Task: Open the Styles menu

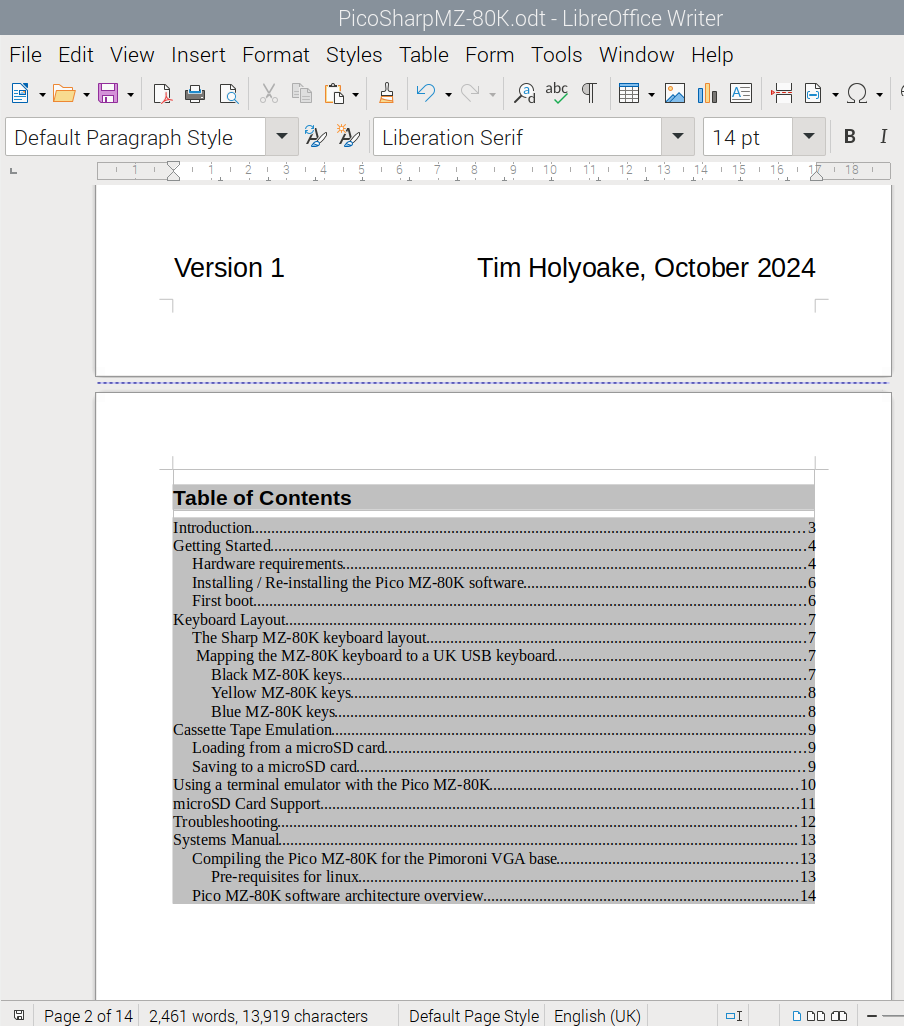Action: click(354, 55)
